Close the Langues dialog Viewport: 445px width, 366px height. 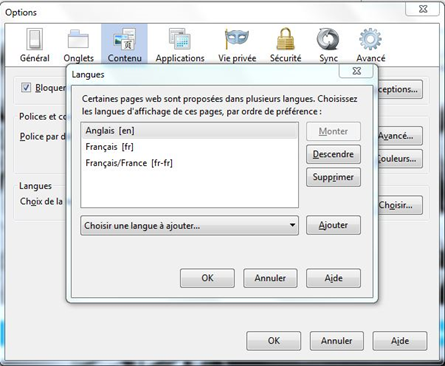point(356,71)
